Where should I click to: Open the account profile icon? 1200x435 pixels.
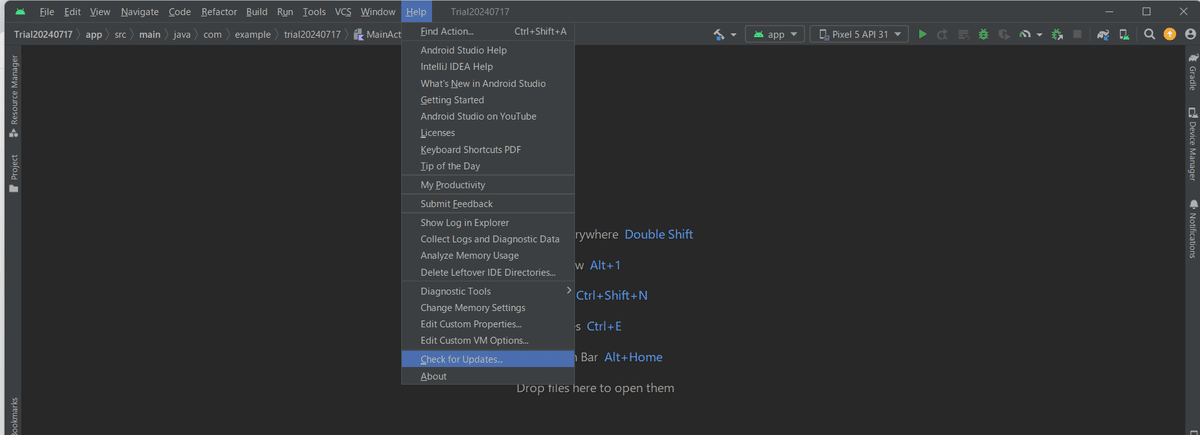point(1190,34)
